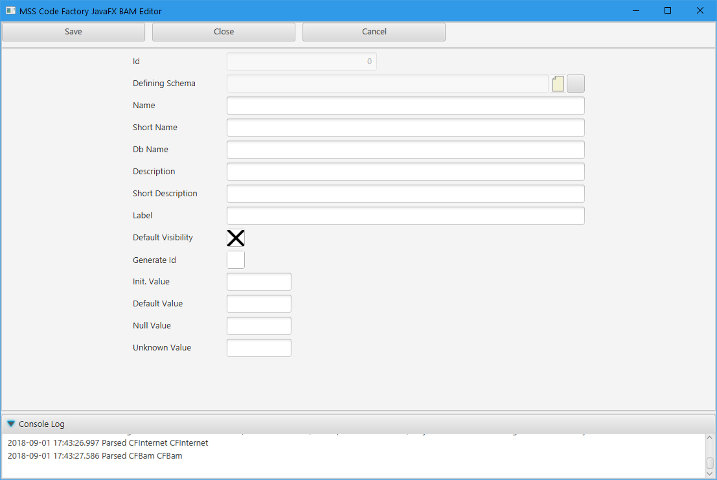
Task: Focus the Label input field
Action: tap(405, 216)
